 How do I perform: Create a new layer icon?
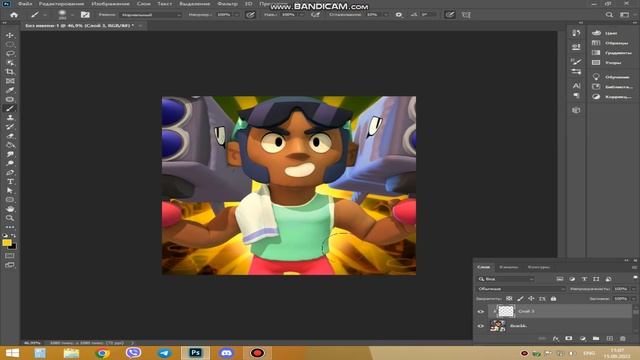(609, 338)
